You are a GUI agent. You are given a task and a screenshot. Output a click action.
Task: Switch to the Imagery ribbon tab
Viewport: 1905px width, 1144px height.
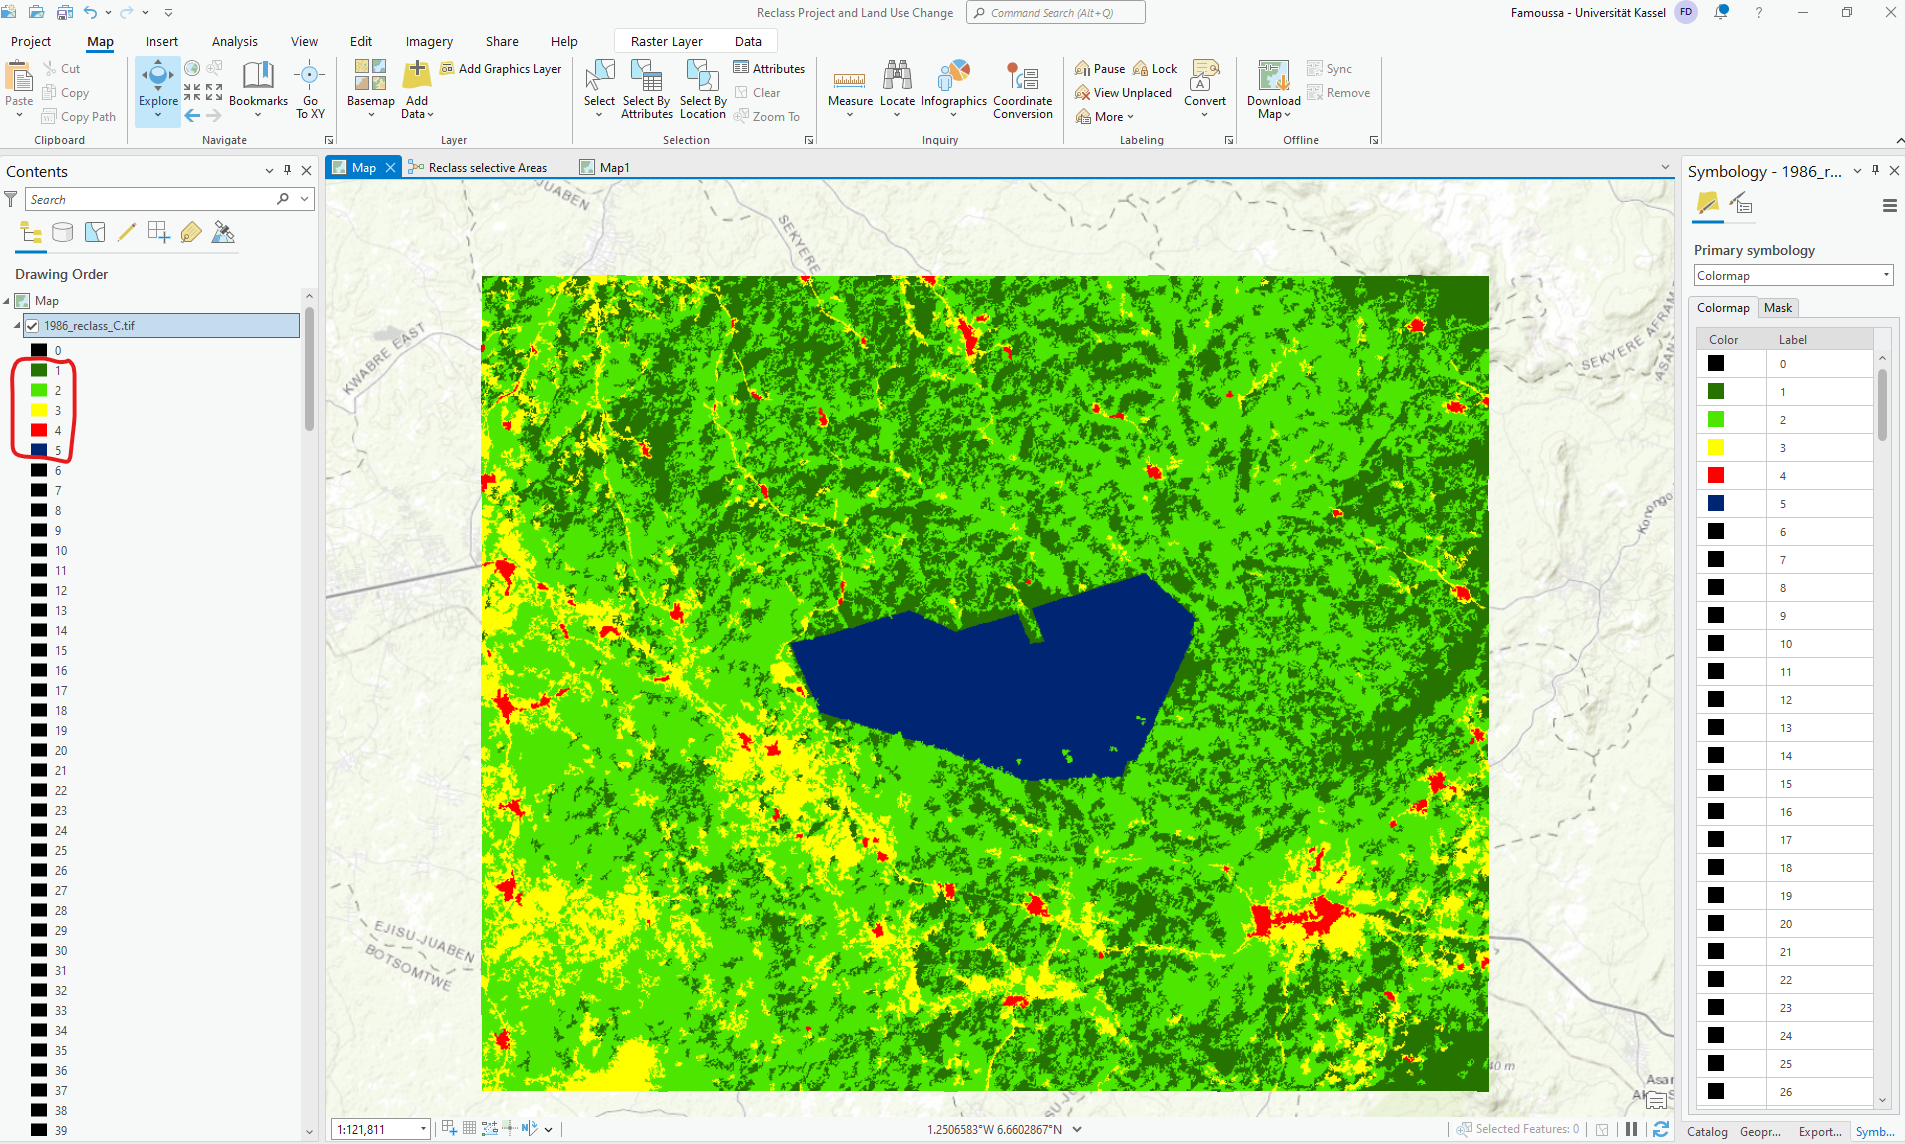[x=428, y=41]
